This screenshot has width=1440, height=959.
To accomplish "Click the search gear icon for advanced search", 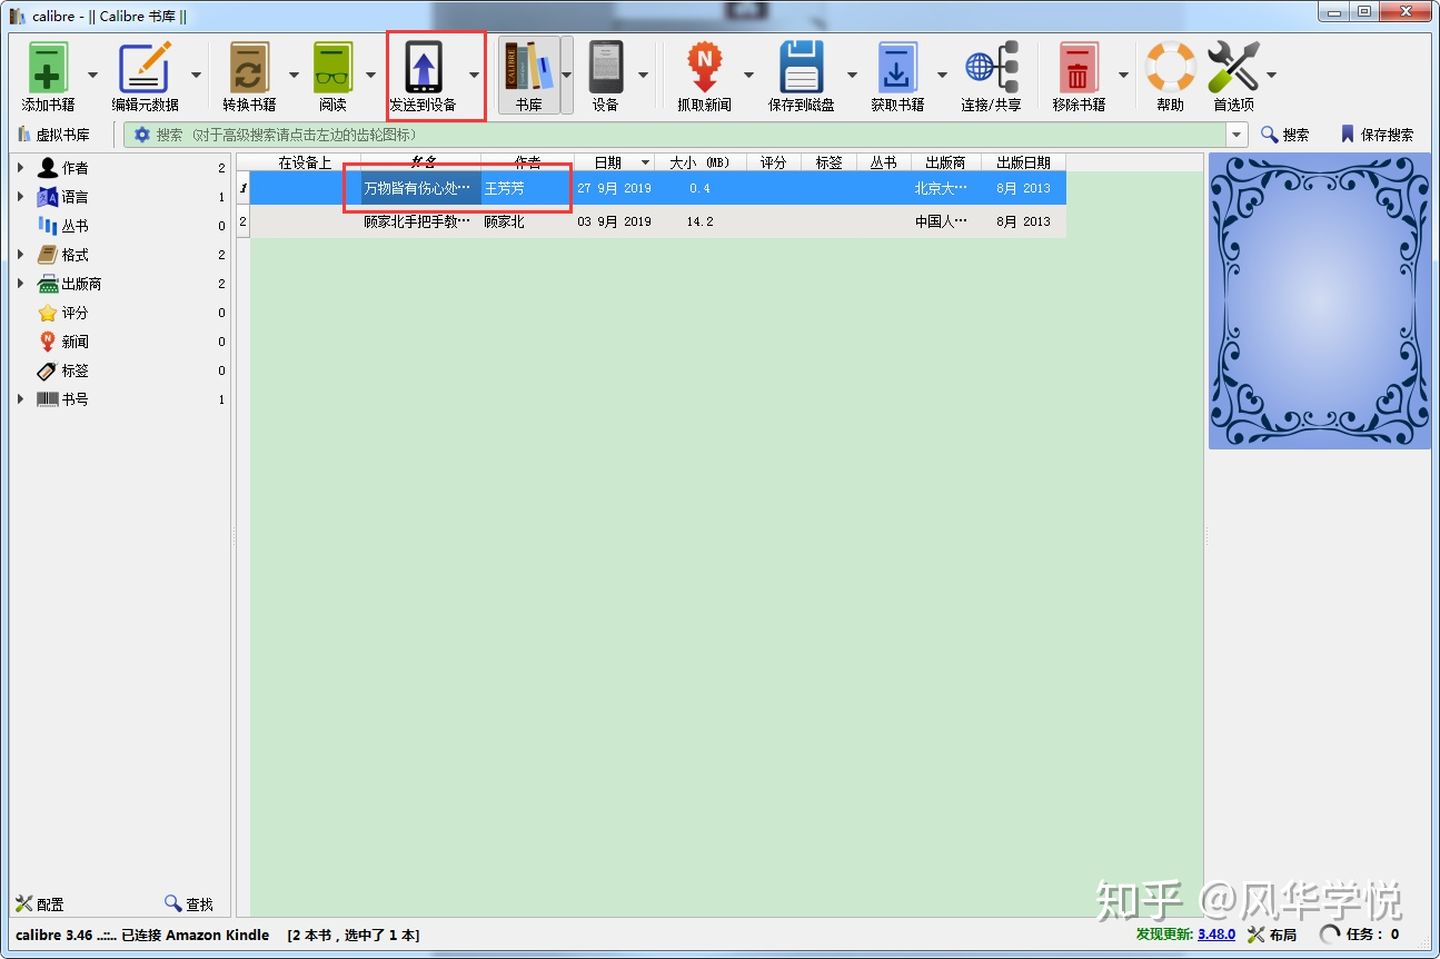I will pos(142,135).
